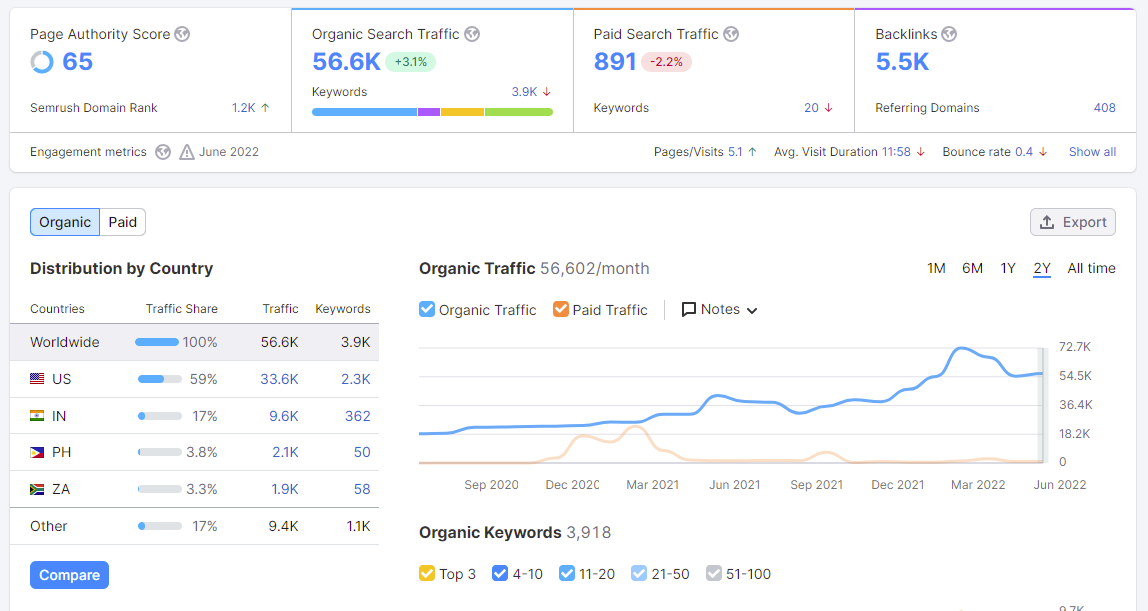Open Engagement metrics info icon
The width and height of the screenshot is (1148, 611).
click(x=162, y=152)
